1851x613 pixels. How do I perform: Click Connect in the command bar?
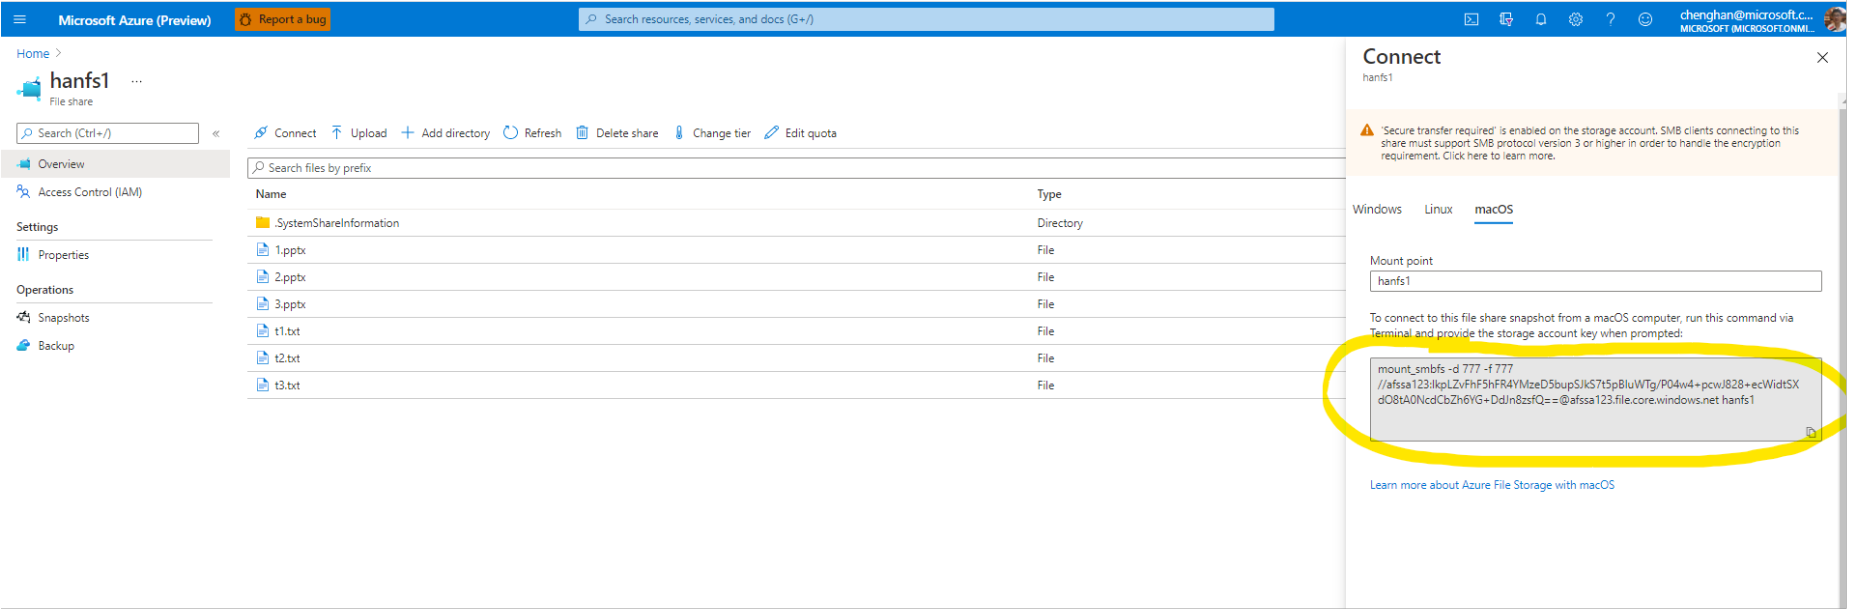285,133
